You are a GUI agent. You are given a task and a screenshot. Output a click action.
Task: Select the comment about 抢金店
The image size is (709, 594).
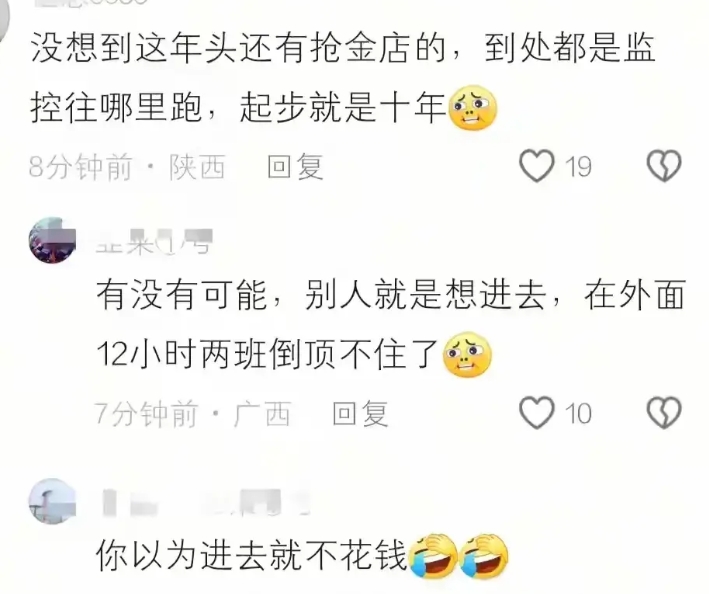343,78
